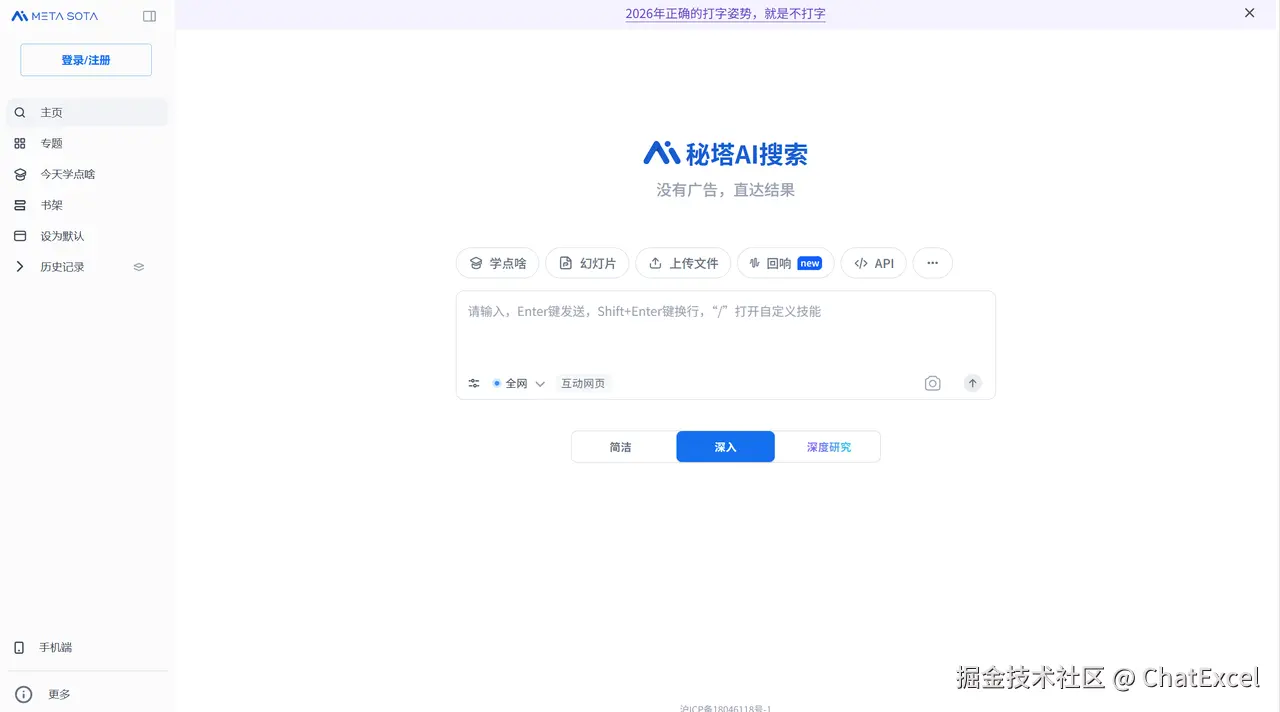Select the 深度研究 mode tab
1280x712 pixels.
(x=829, y=447)
